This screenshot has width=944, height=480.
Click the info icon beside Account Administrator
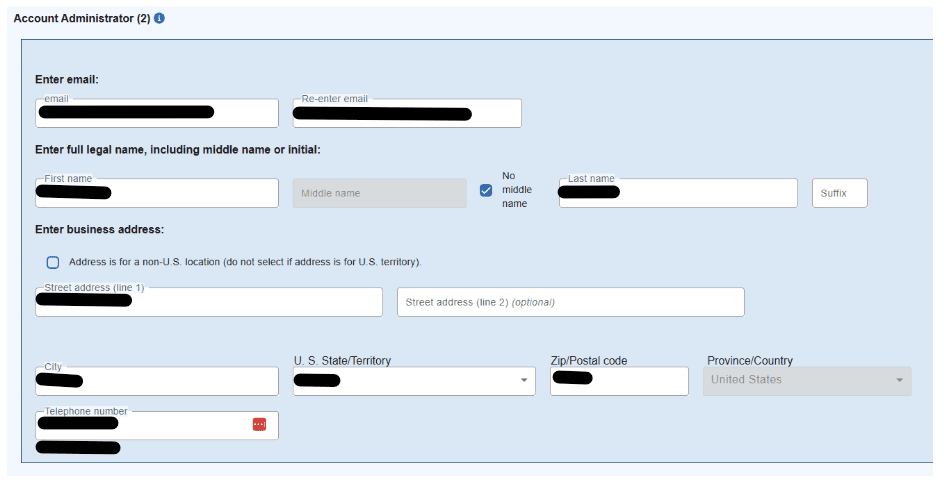tap(160, 18)
